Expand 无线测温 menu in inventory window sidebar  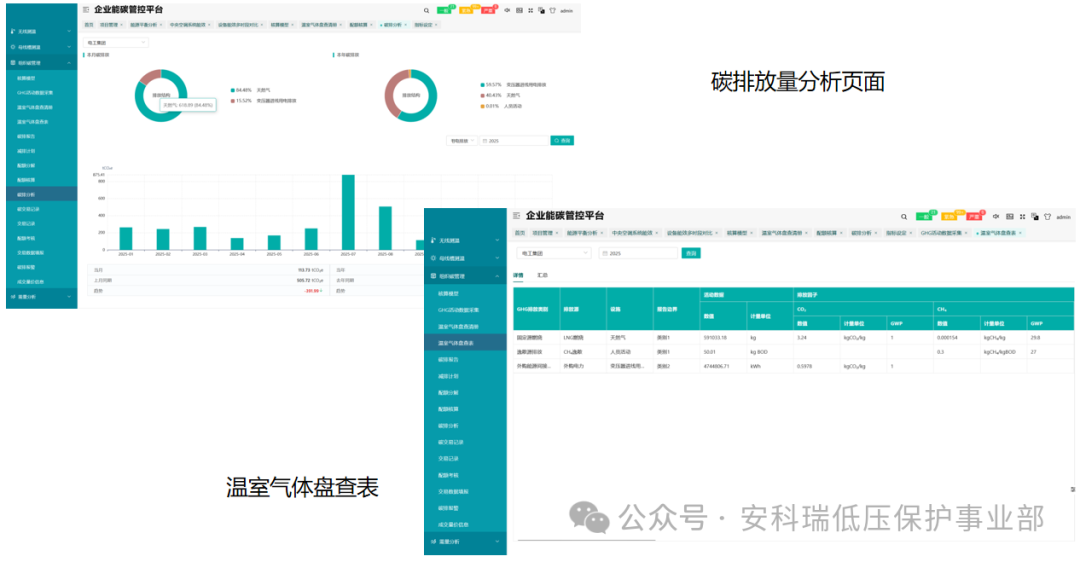coord(465,240)
